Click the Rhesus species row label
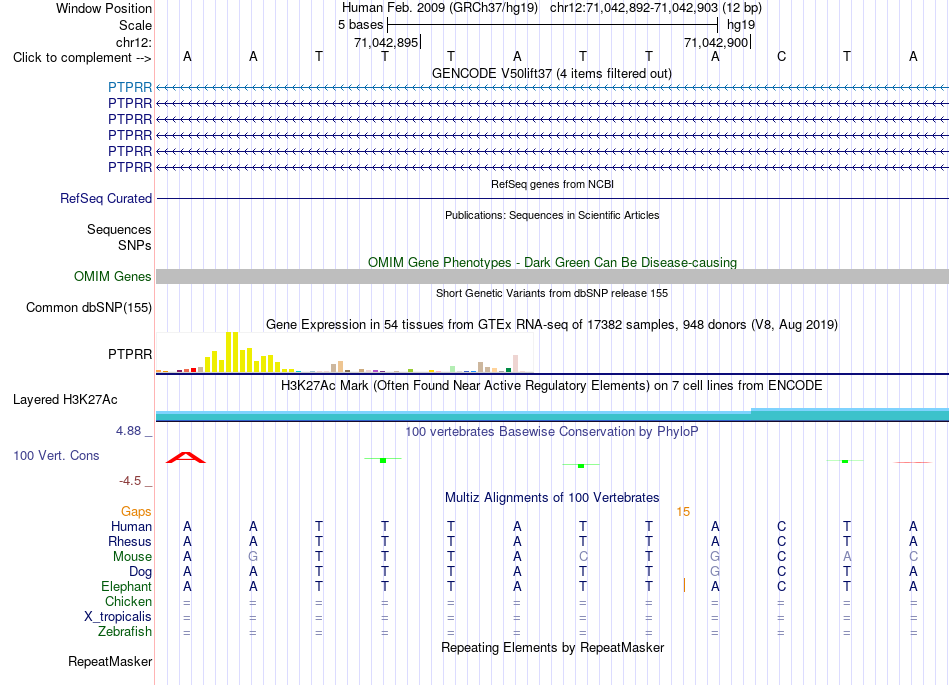 pyautogui.click(x=130, y=541)
